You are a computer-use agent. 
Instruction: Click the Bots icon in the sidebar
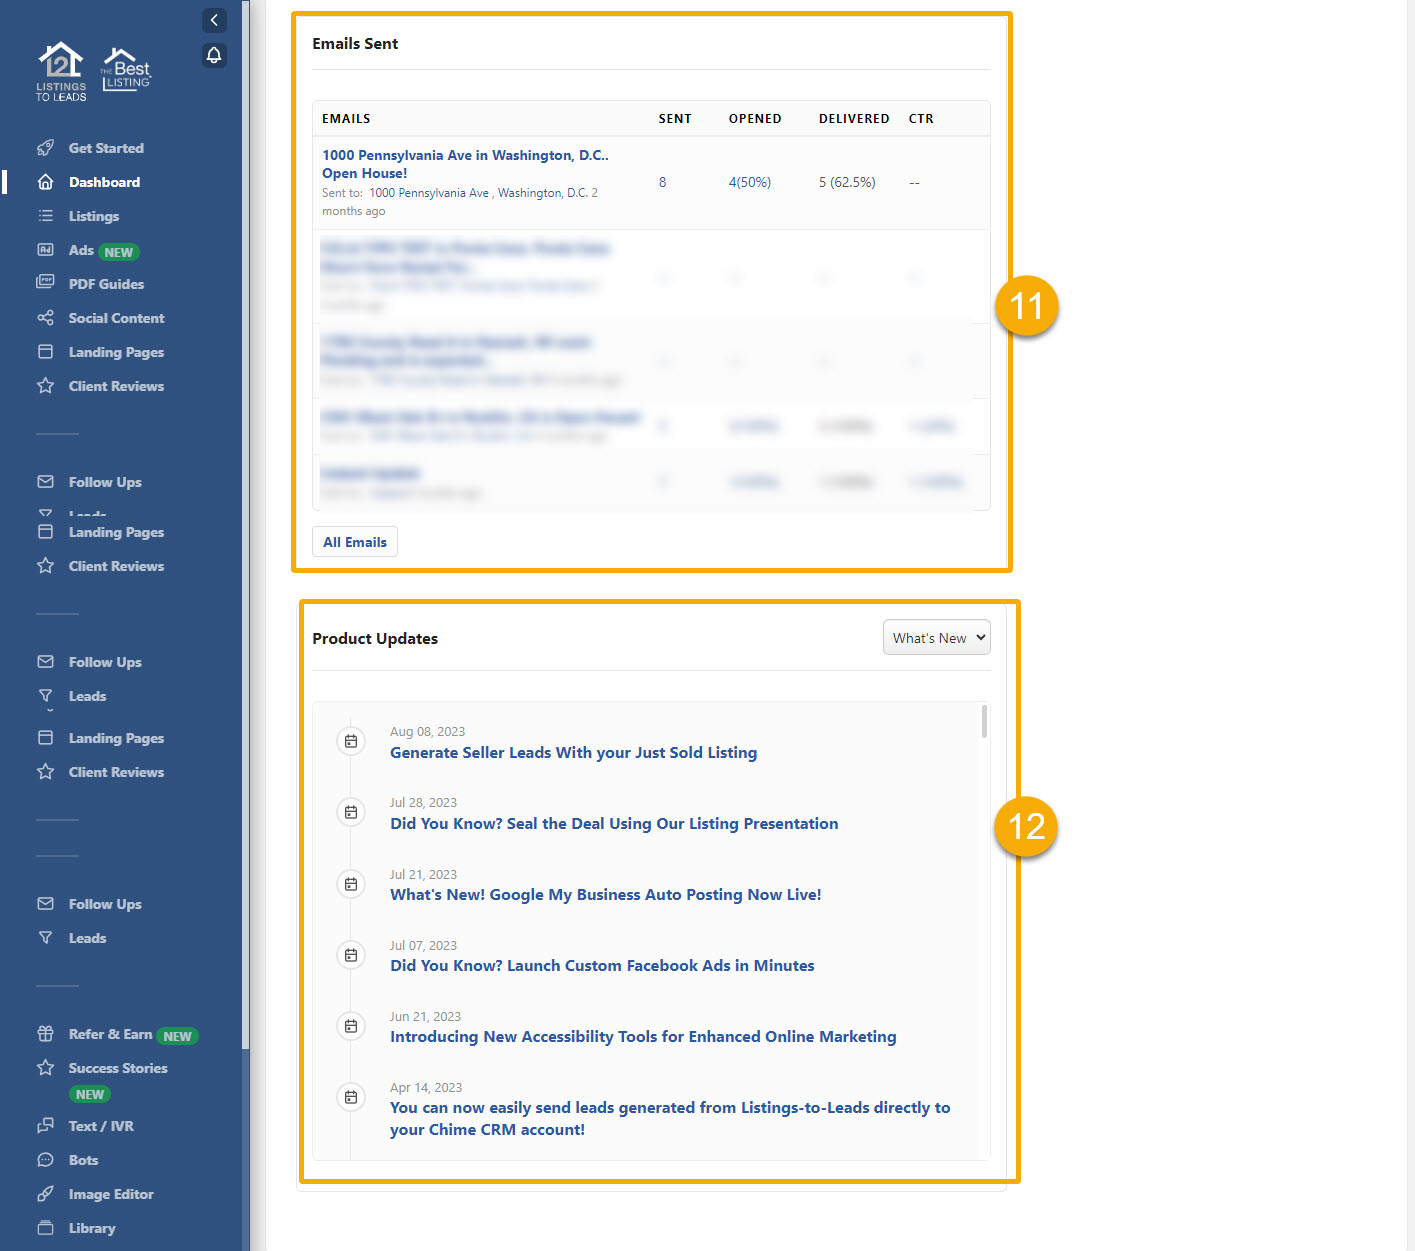[x=46, y=1160]
